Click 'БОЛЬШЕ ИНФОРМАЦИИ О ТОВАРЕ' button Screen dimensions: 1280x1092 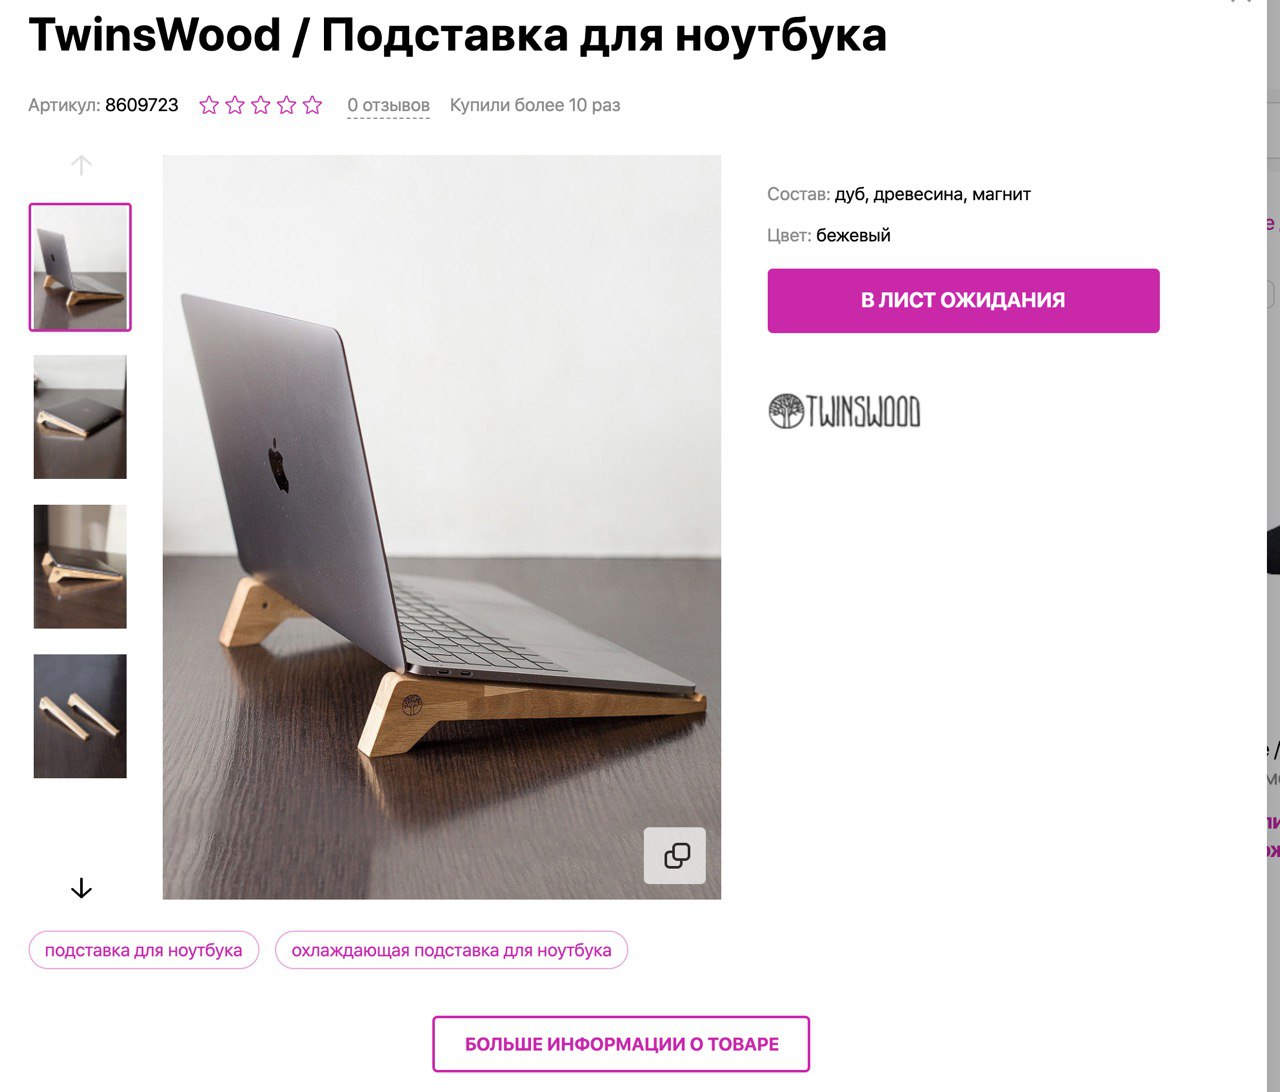click(x=621, y=1044)
